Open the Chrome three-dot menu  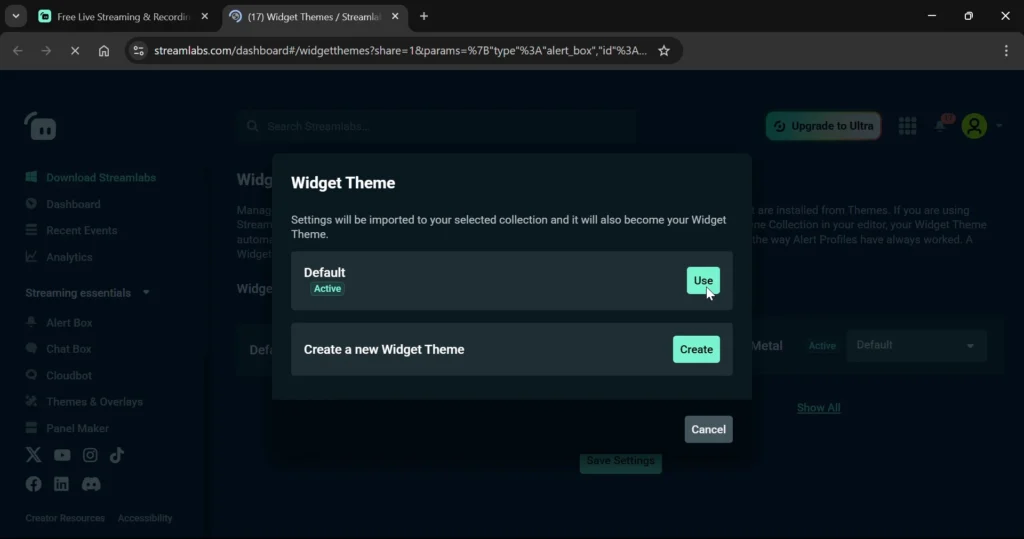coord(1006,51)
